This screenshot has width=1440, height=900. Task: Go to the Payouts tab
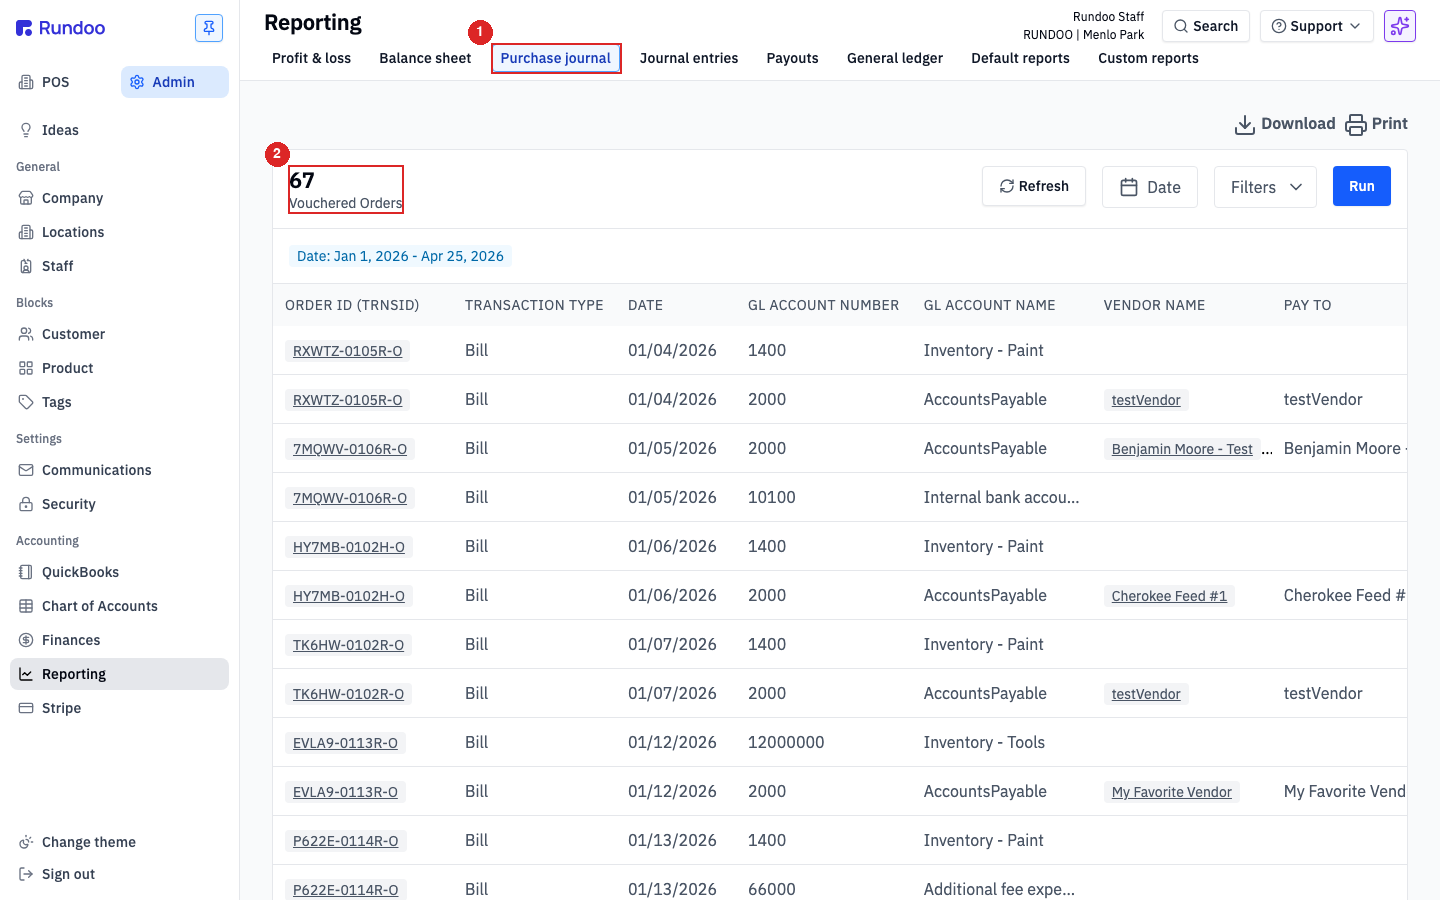click(x=792, y=58)
